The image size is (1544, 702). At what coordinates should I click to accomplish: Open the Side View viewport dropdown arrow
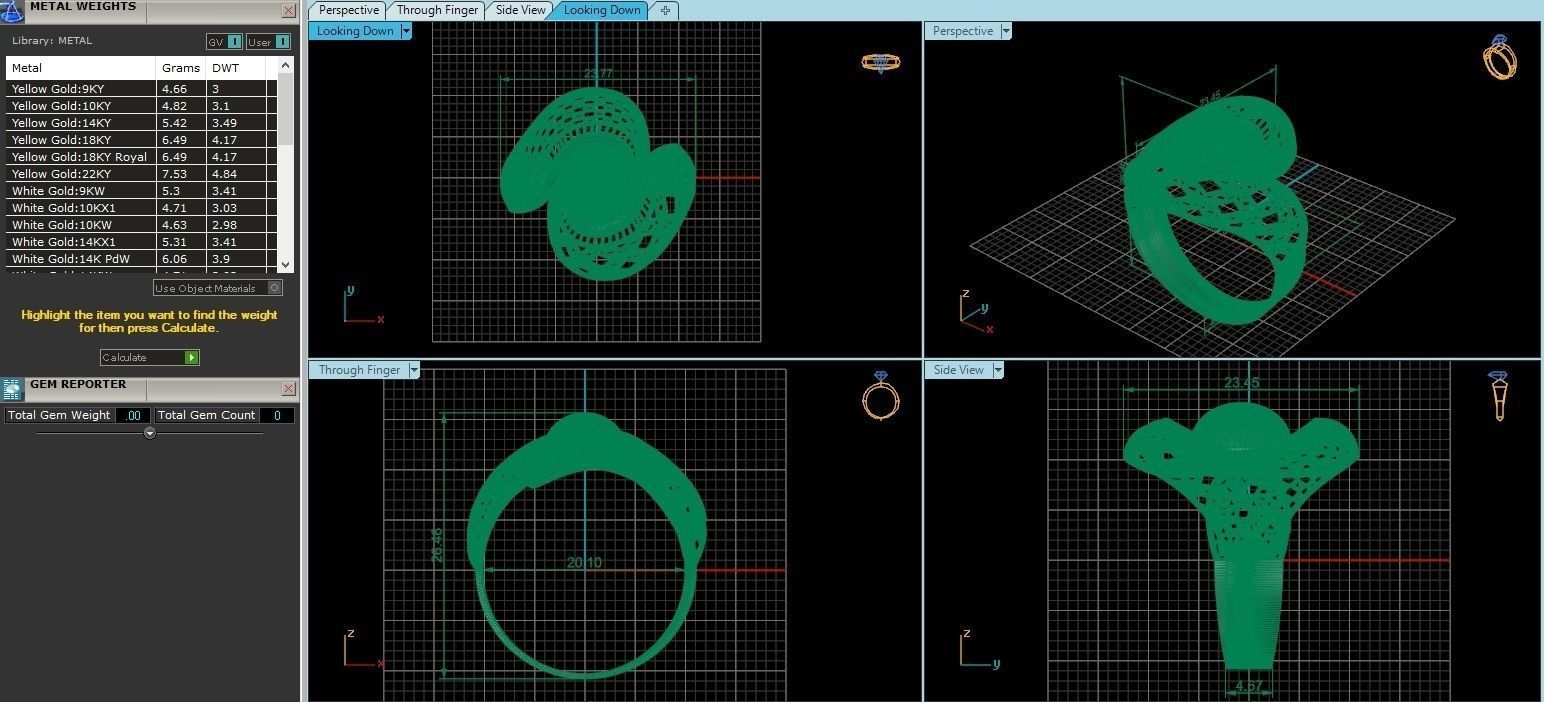coord(998,370)
